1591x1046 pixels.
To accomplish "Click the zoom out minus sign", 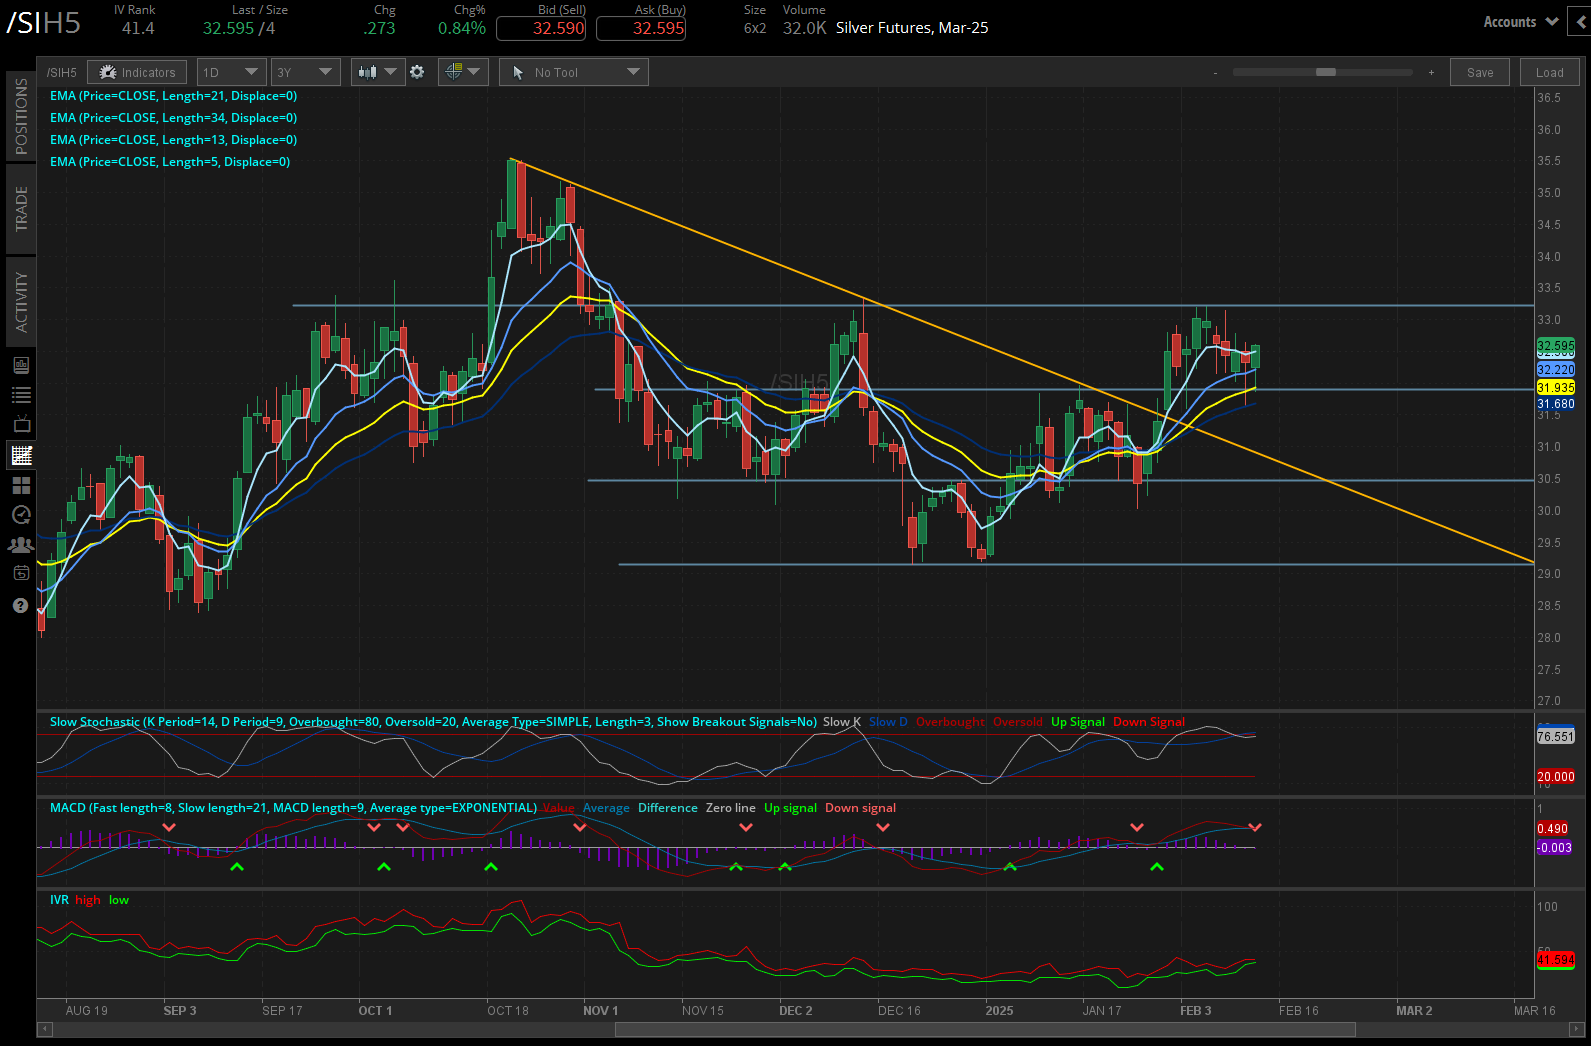I will click(1215, 73).
